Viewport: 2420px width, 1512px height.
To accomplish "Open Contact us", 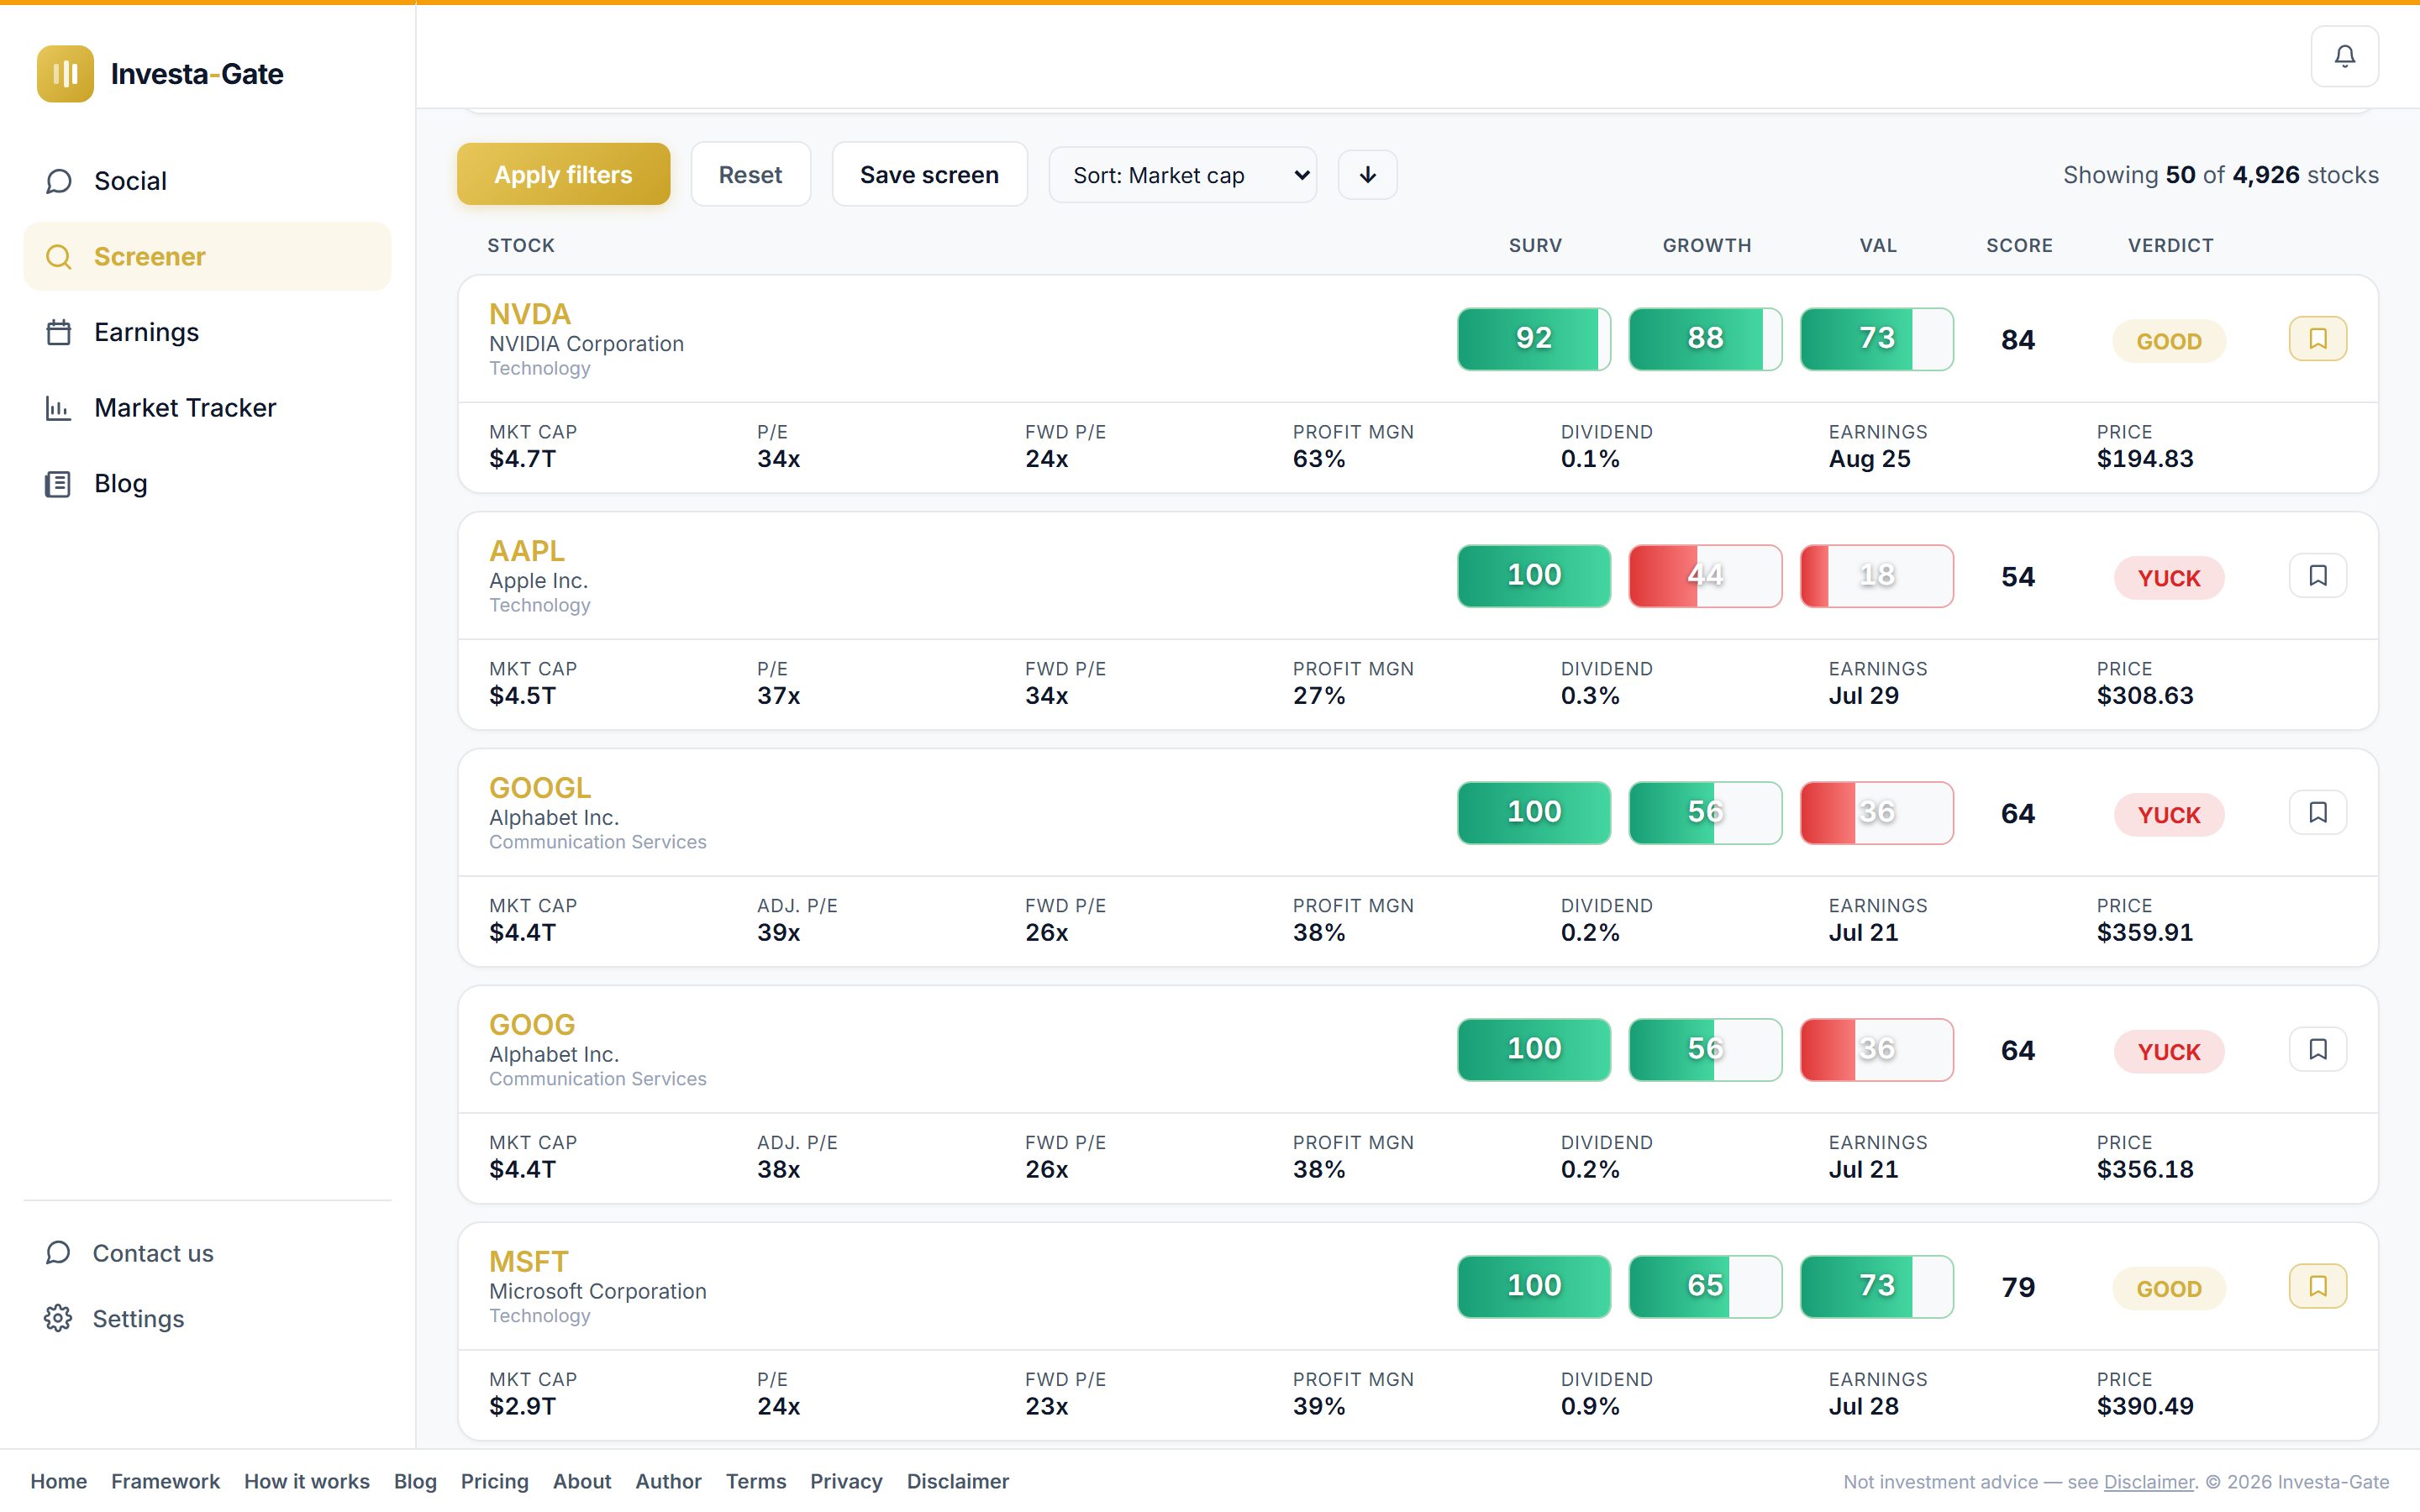I will pos(207,1253).
